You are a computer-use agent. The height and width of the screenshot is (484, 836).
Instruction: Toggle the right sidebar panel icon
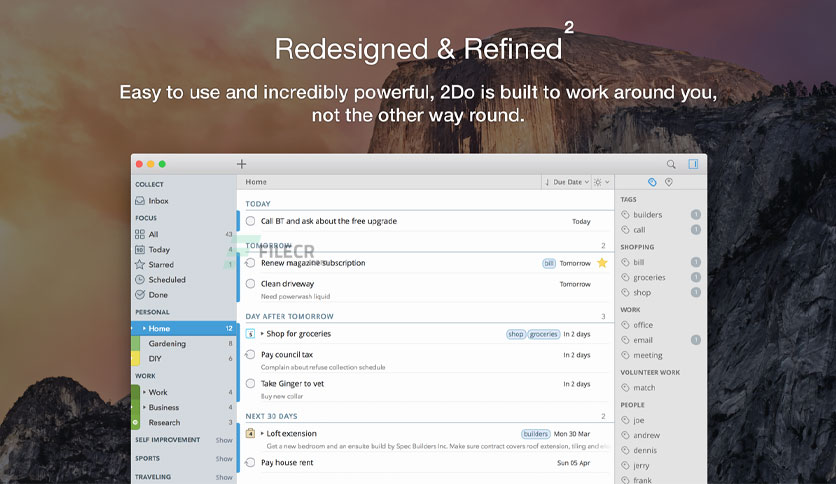[693, 164]
